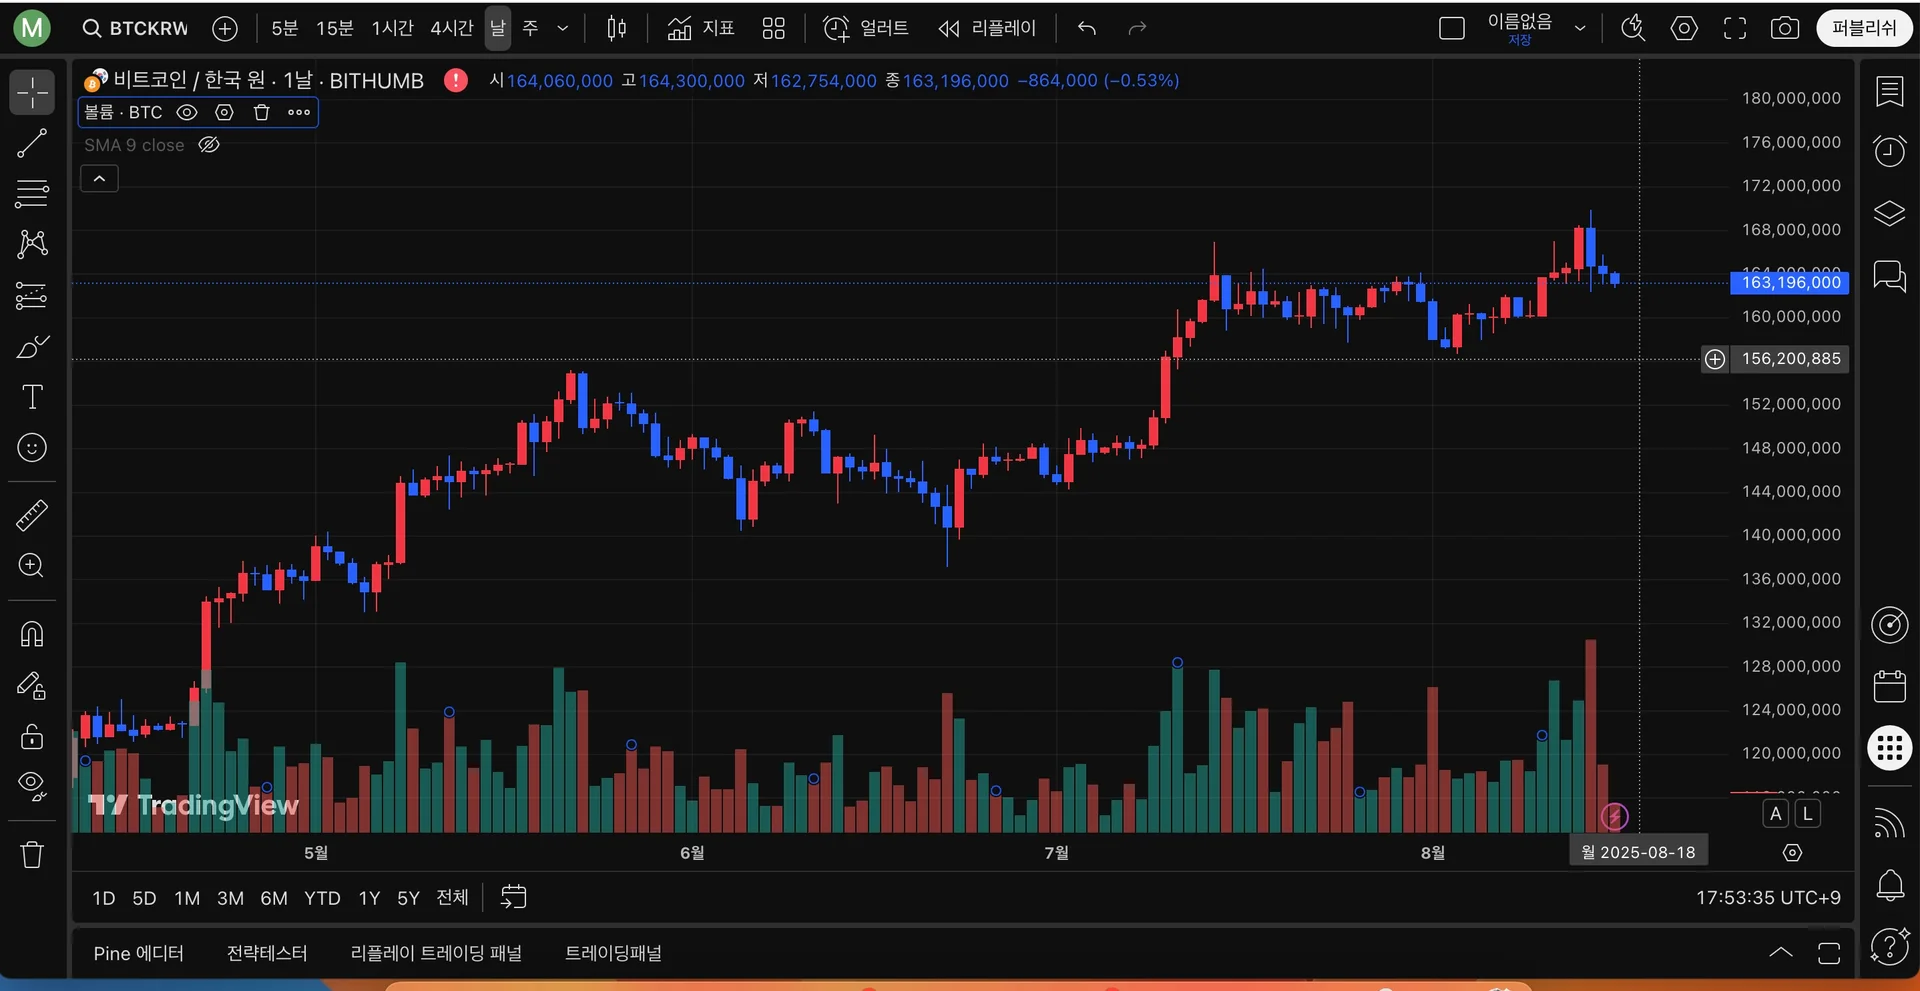Collapse the bottom panel with chevron
1920x991 pixels.
click(1781, 953)
